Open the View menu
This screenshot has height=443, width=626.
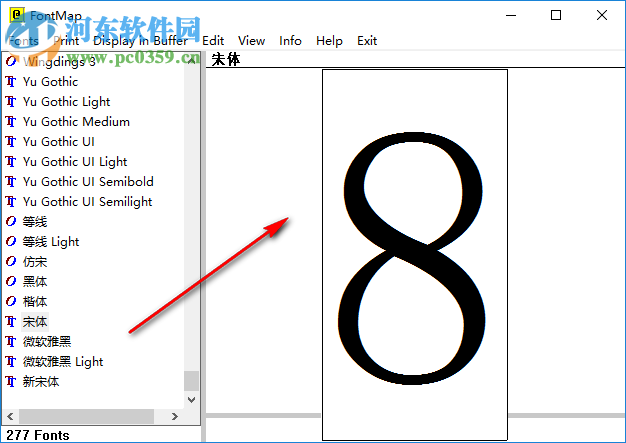(x=251, y=41)
